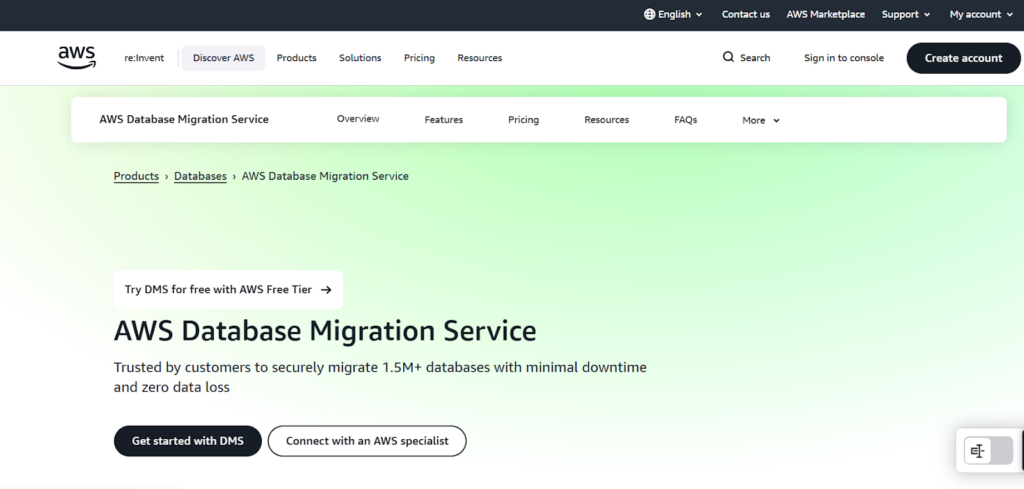Click the globe language icon

[650, 15]
